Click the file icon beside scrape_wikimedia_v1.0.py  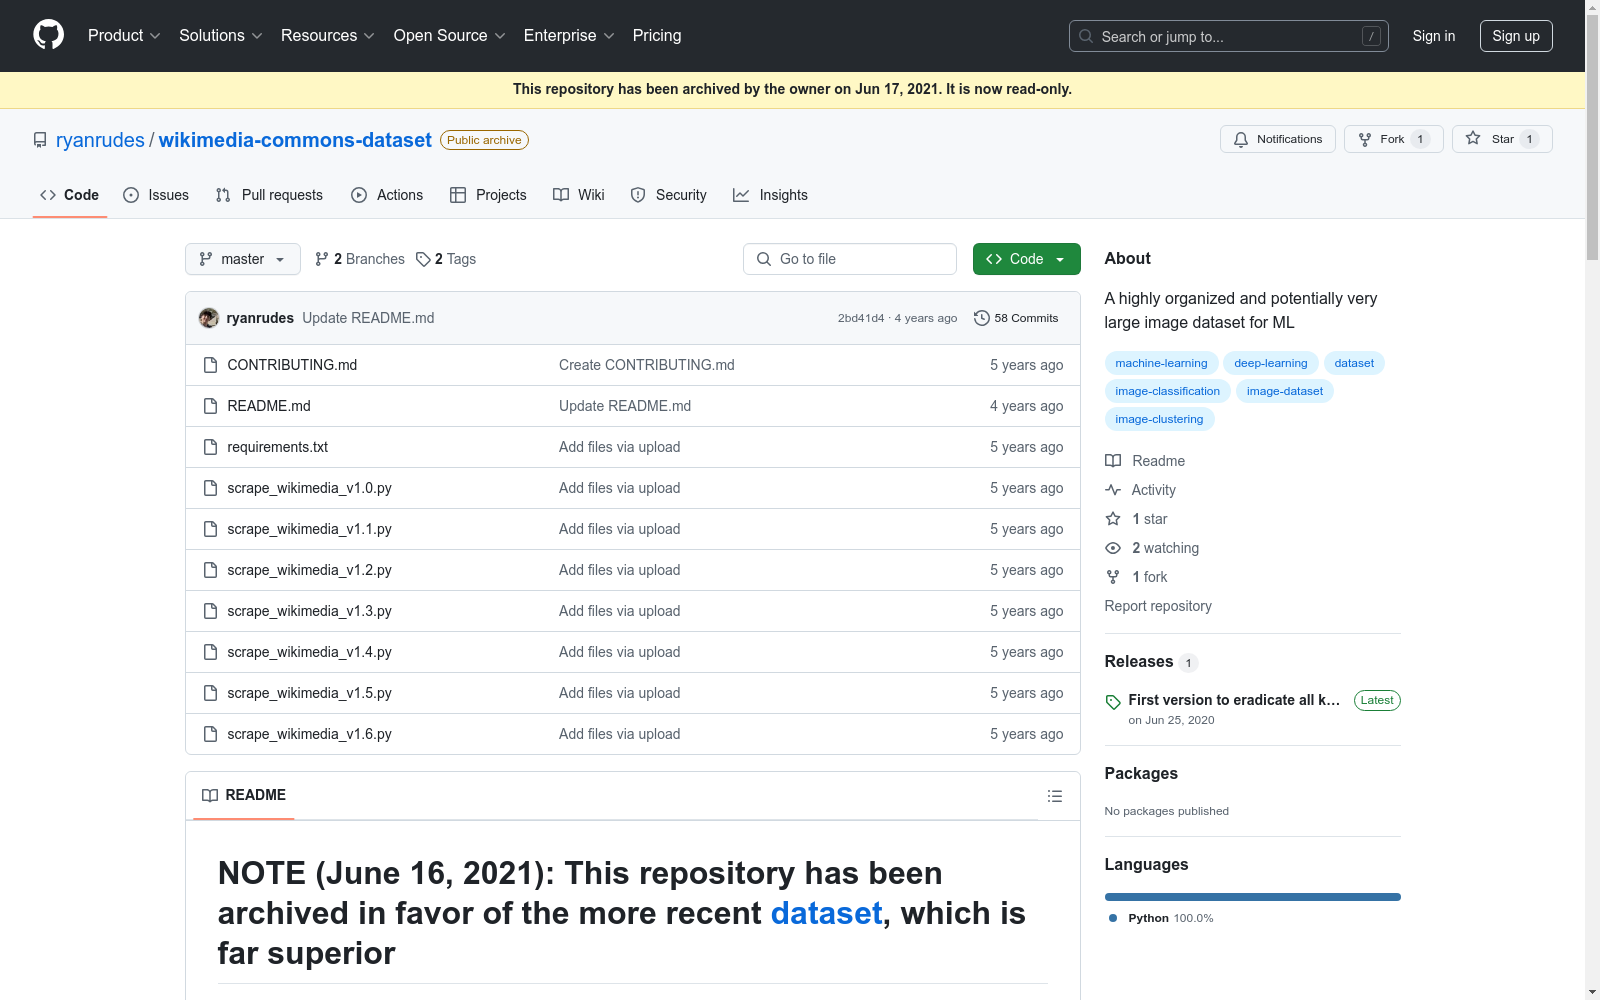210,488
